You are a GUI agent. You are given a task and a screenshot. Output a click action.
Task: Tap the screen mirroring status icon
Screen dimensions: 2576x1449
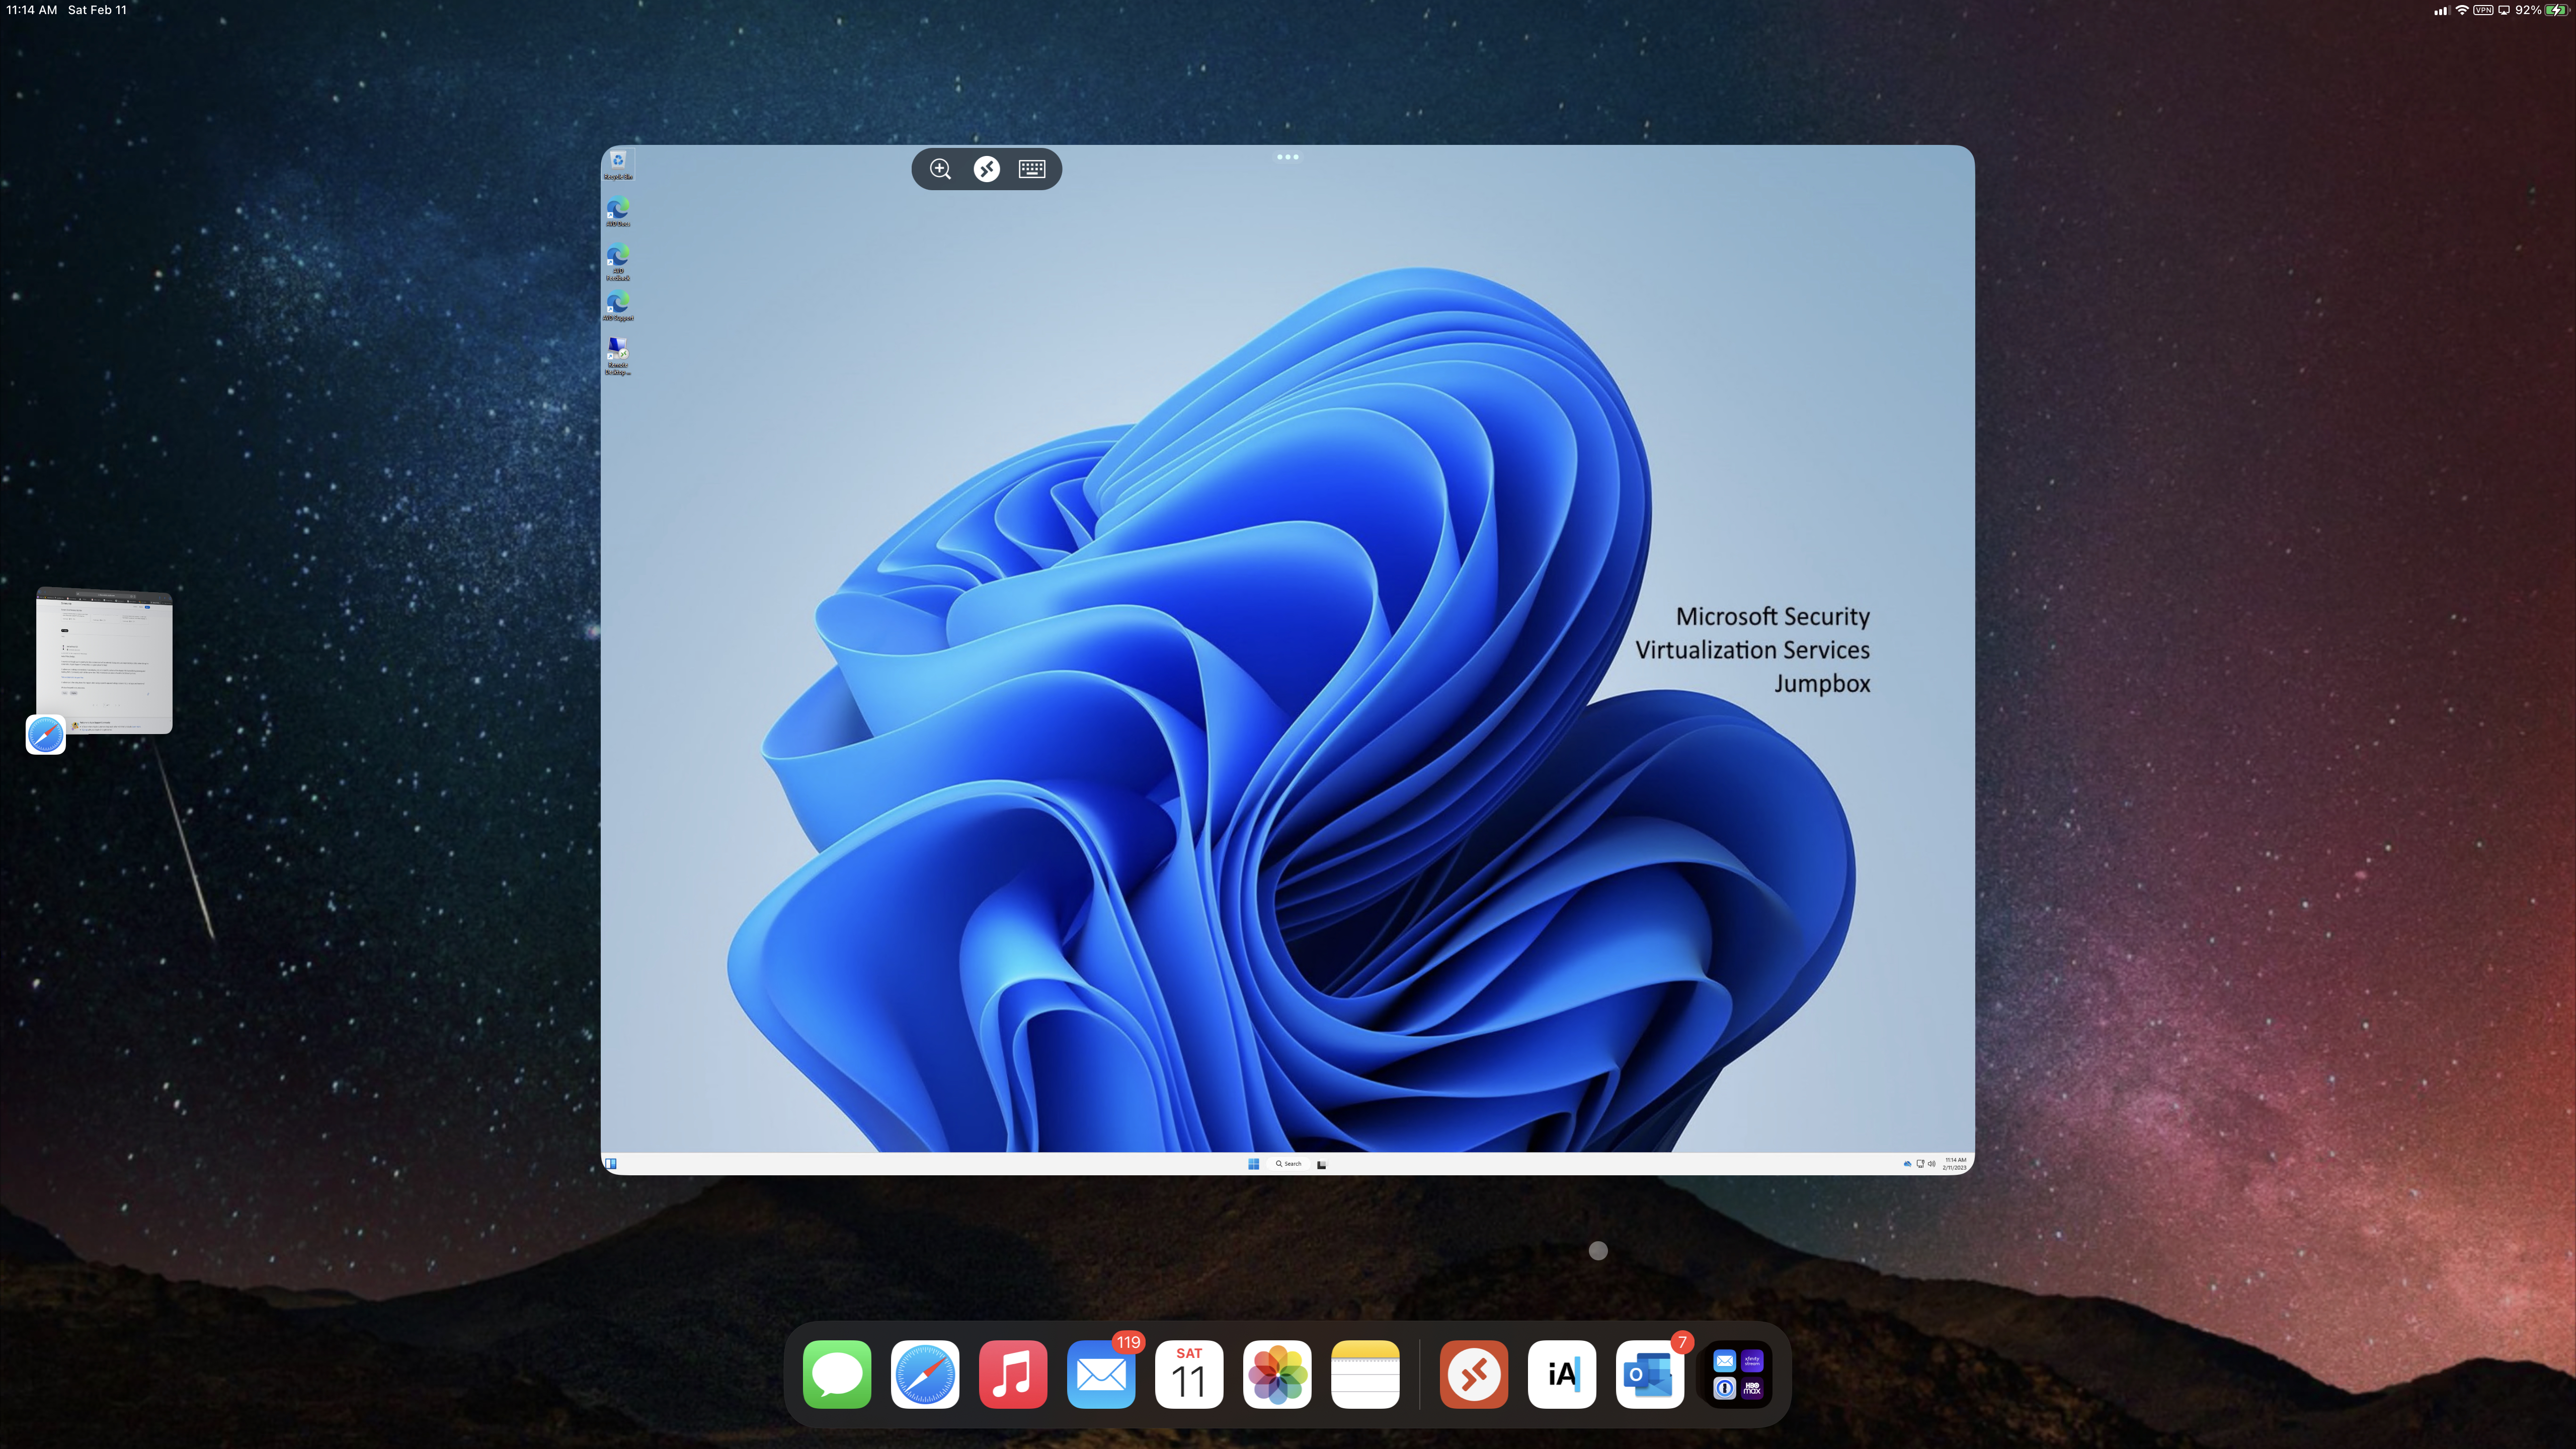click(x=2504, y=10)
